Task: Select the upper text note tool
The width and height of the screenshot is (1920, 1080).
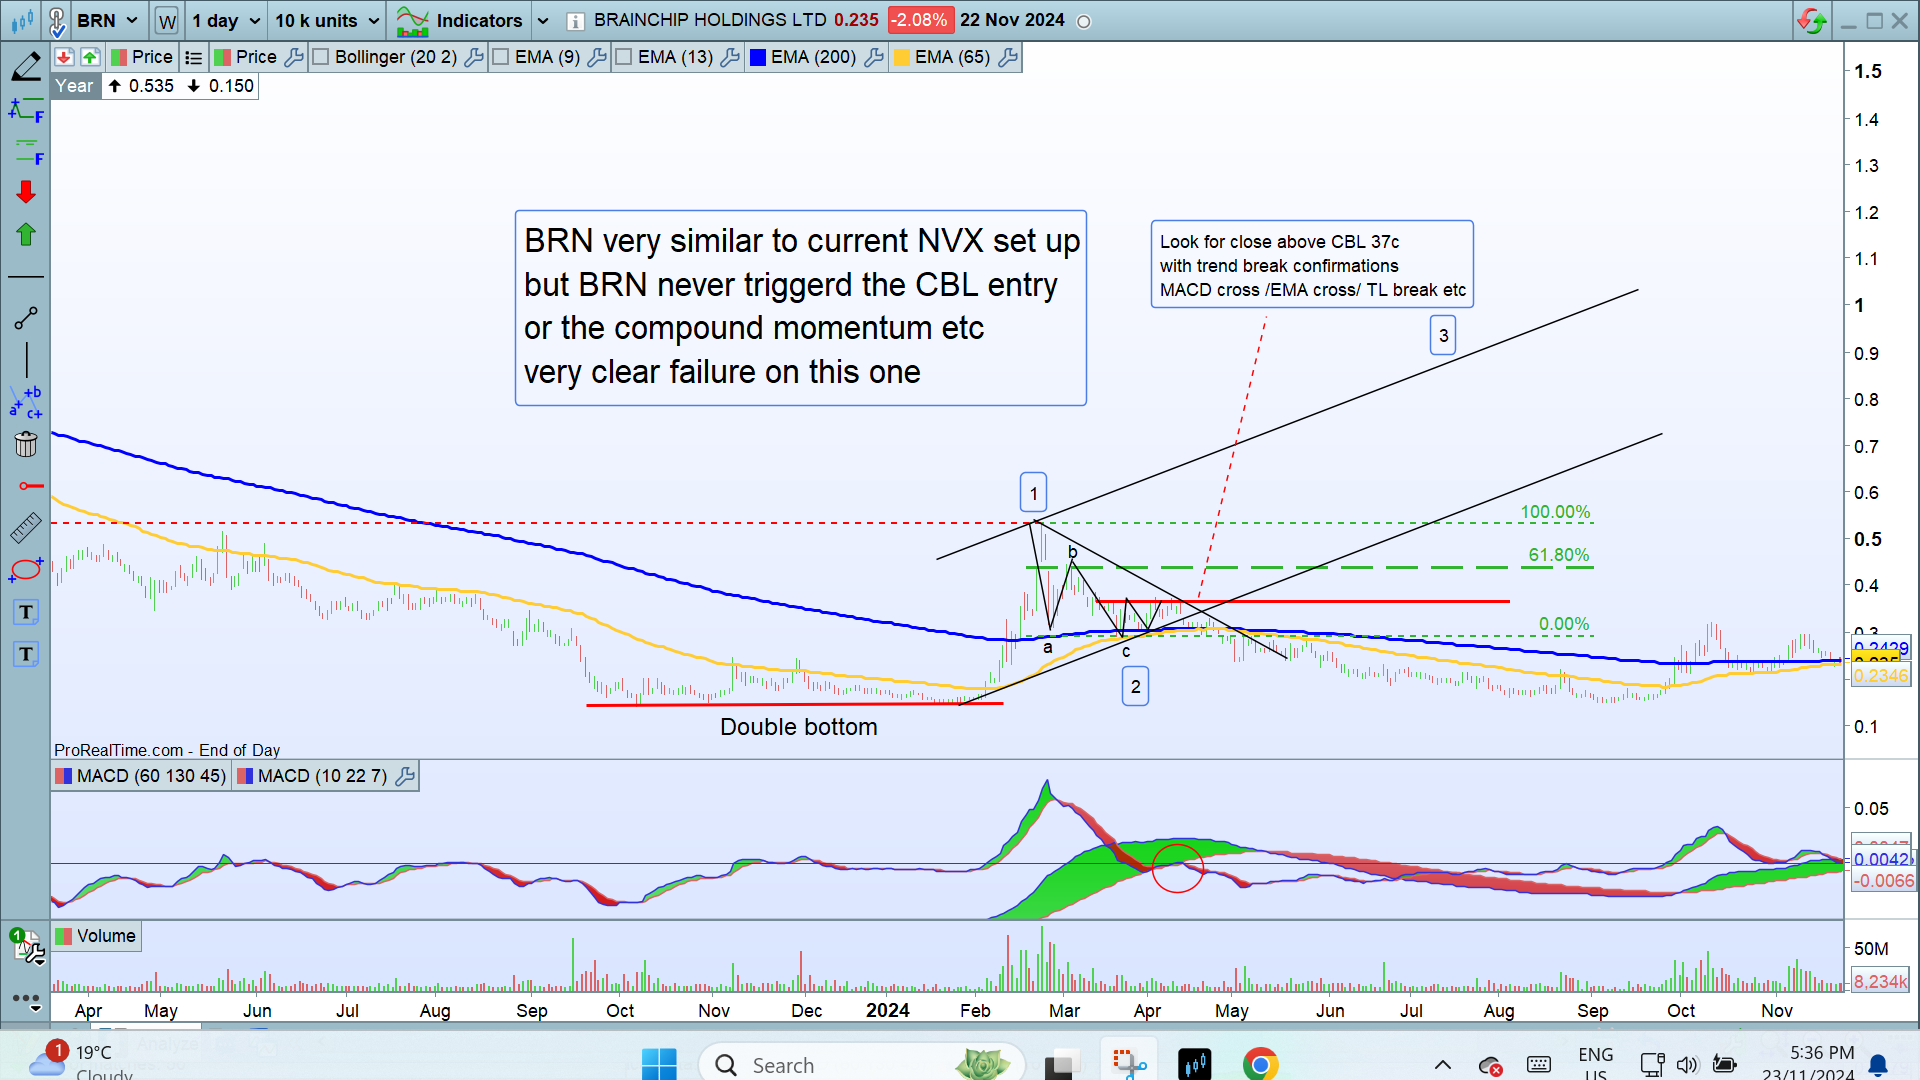Action: [26, 612]
